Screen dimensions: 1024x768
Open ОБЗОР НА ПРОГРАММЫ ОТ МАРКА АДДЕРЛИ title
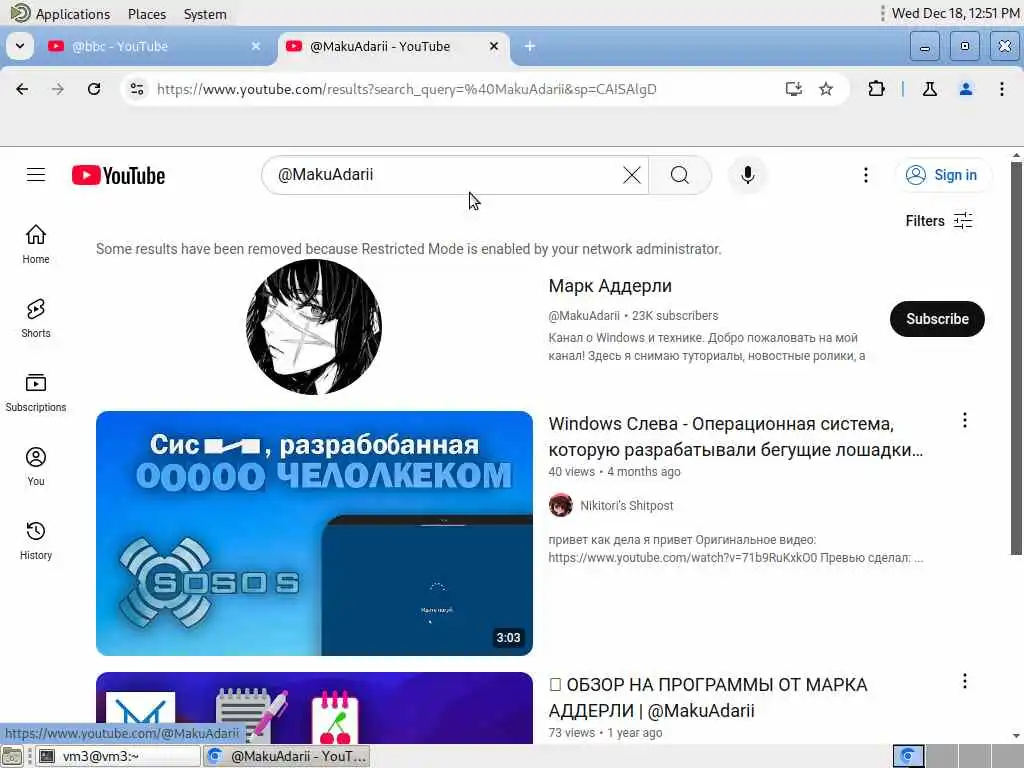pyautogui.click(x=709, y=697)
